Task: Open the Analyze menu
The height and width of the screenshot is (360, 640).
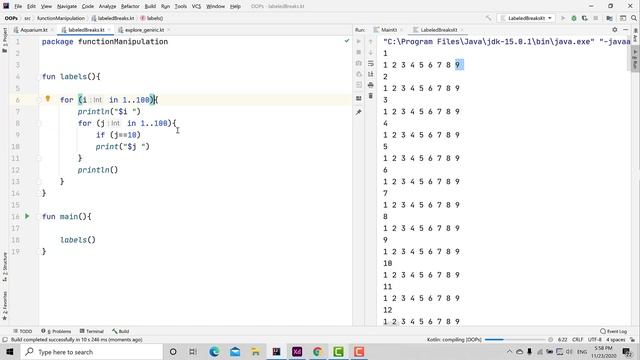Action: pos(107,7)
